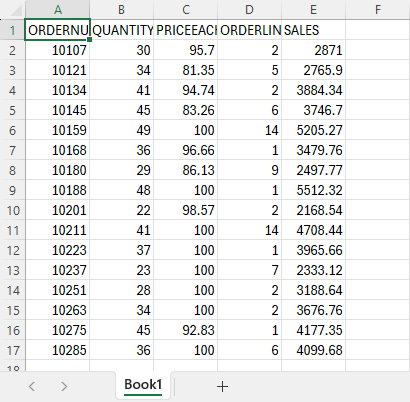Select cell with order number 10107
This screenshot has width=410, height=402.
(58, 50)
